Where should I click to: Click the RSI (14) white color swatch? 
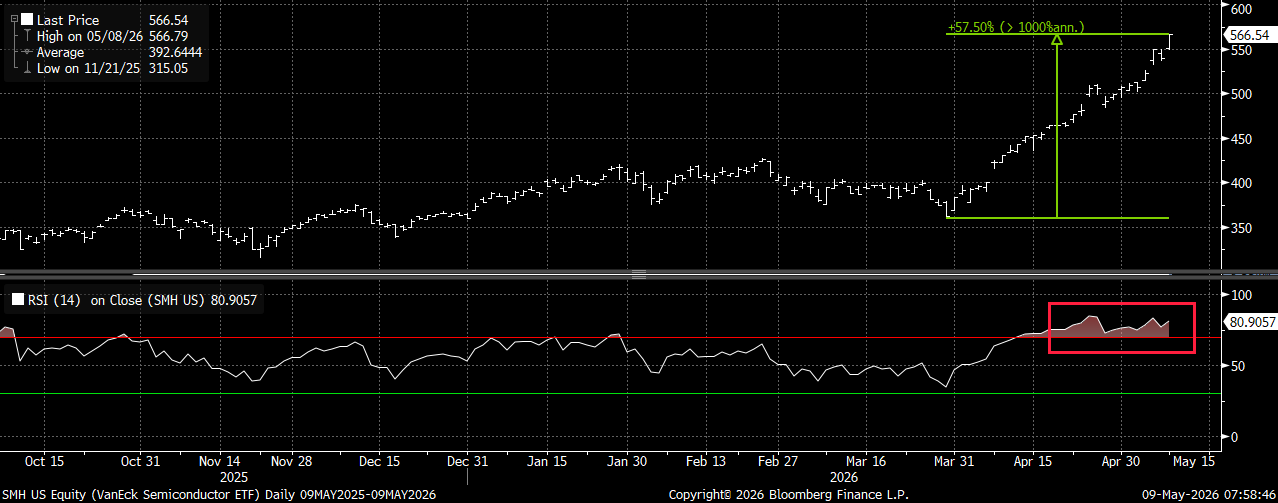[x=17, y=299]
